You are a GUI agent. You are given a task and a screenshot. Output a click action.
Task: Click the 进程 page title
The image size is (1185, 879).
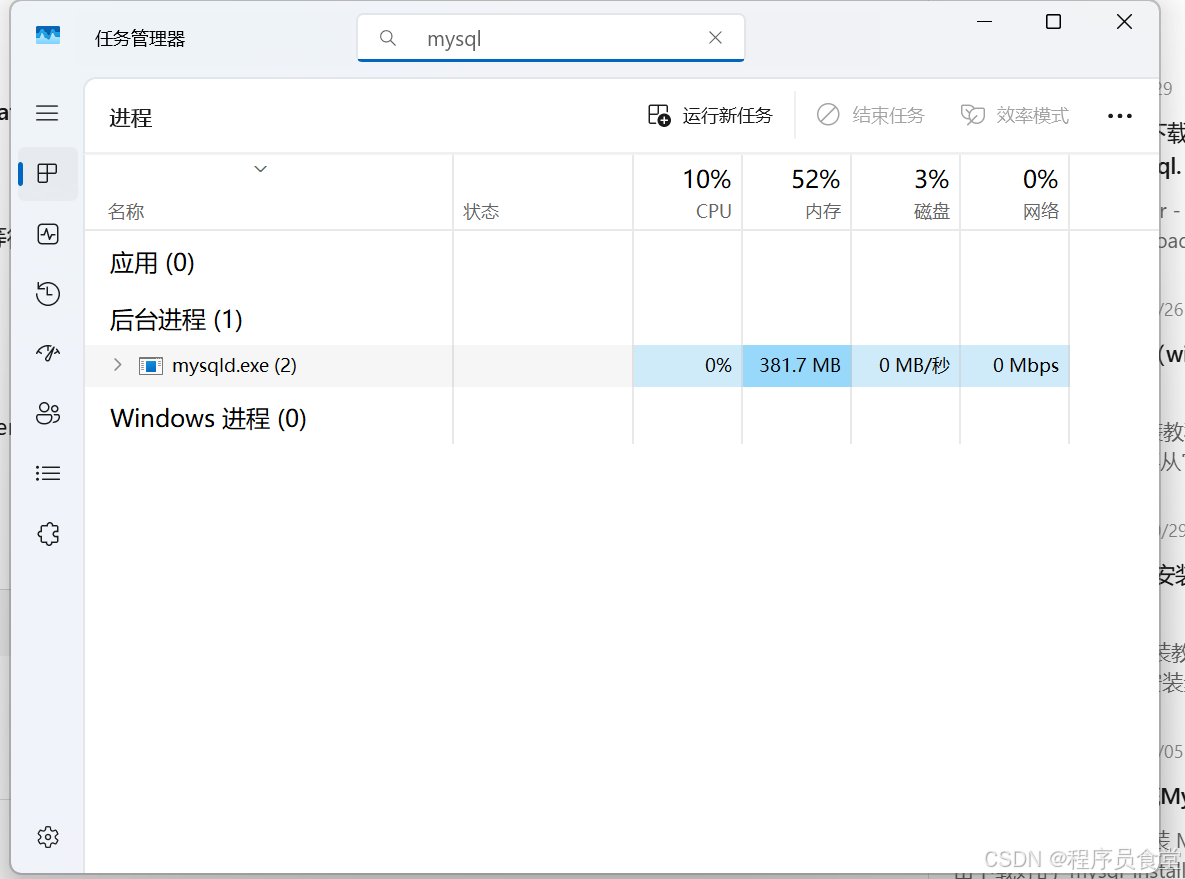tap(131, 118)
